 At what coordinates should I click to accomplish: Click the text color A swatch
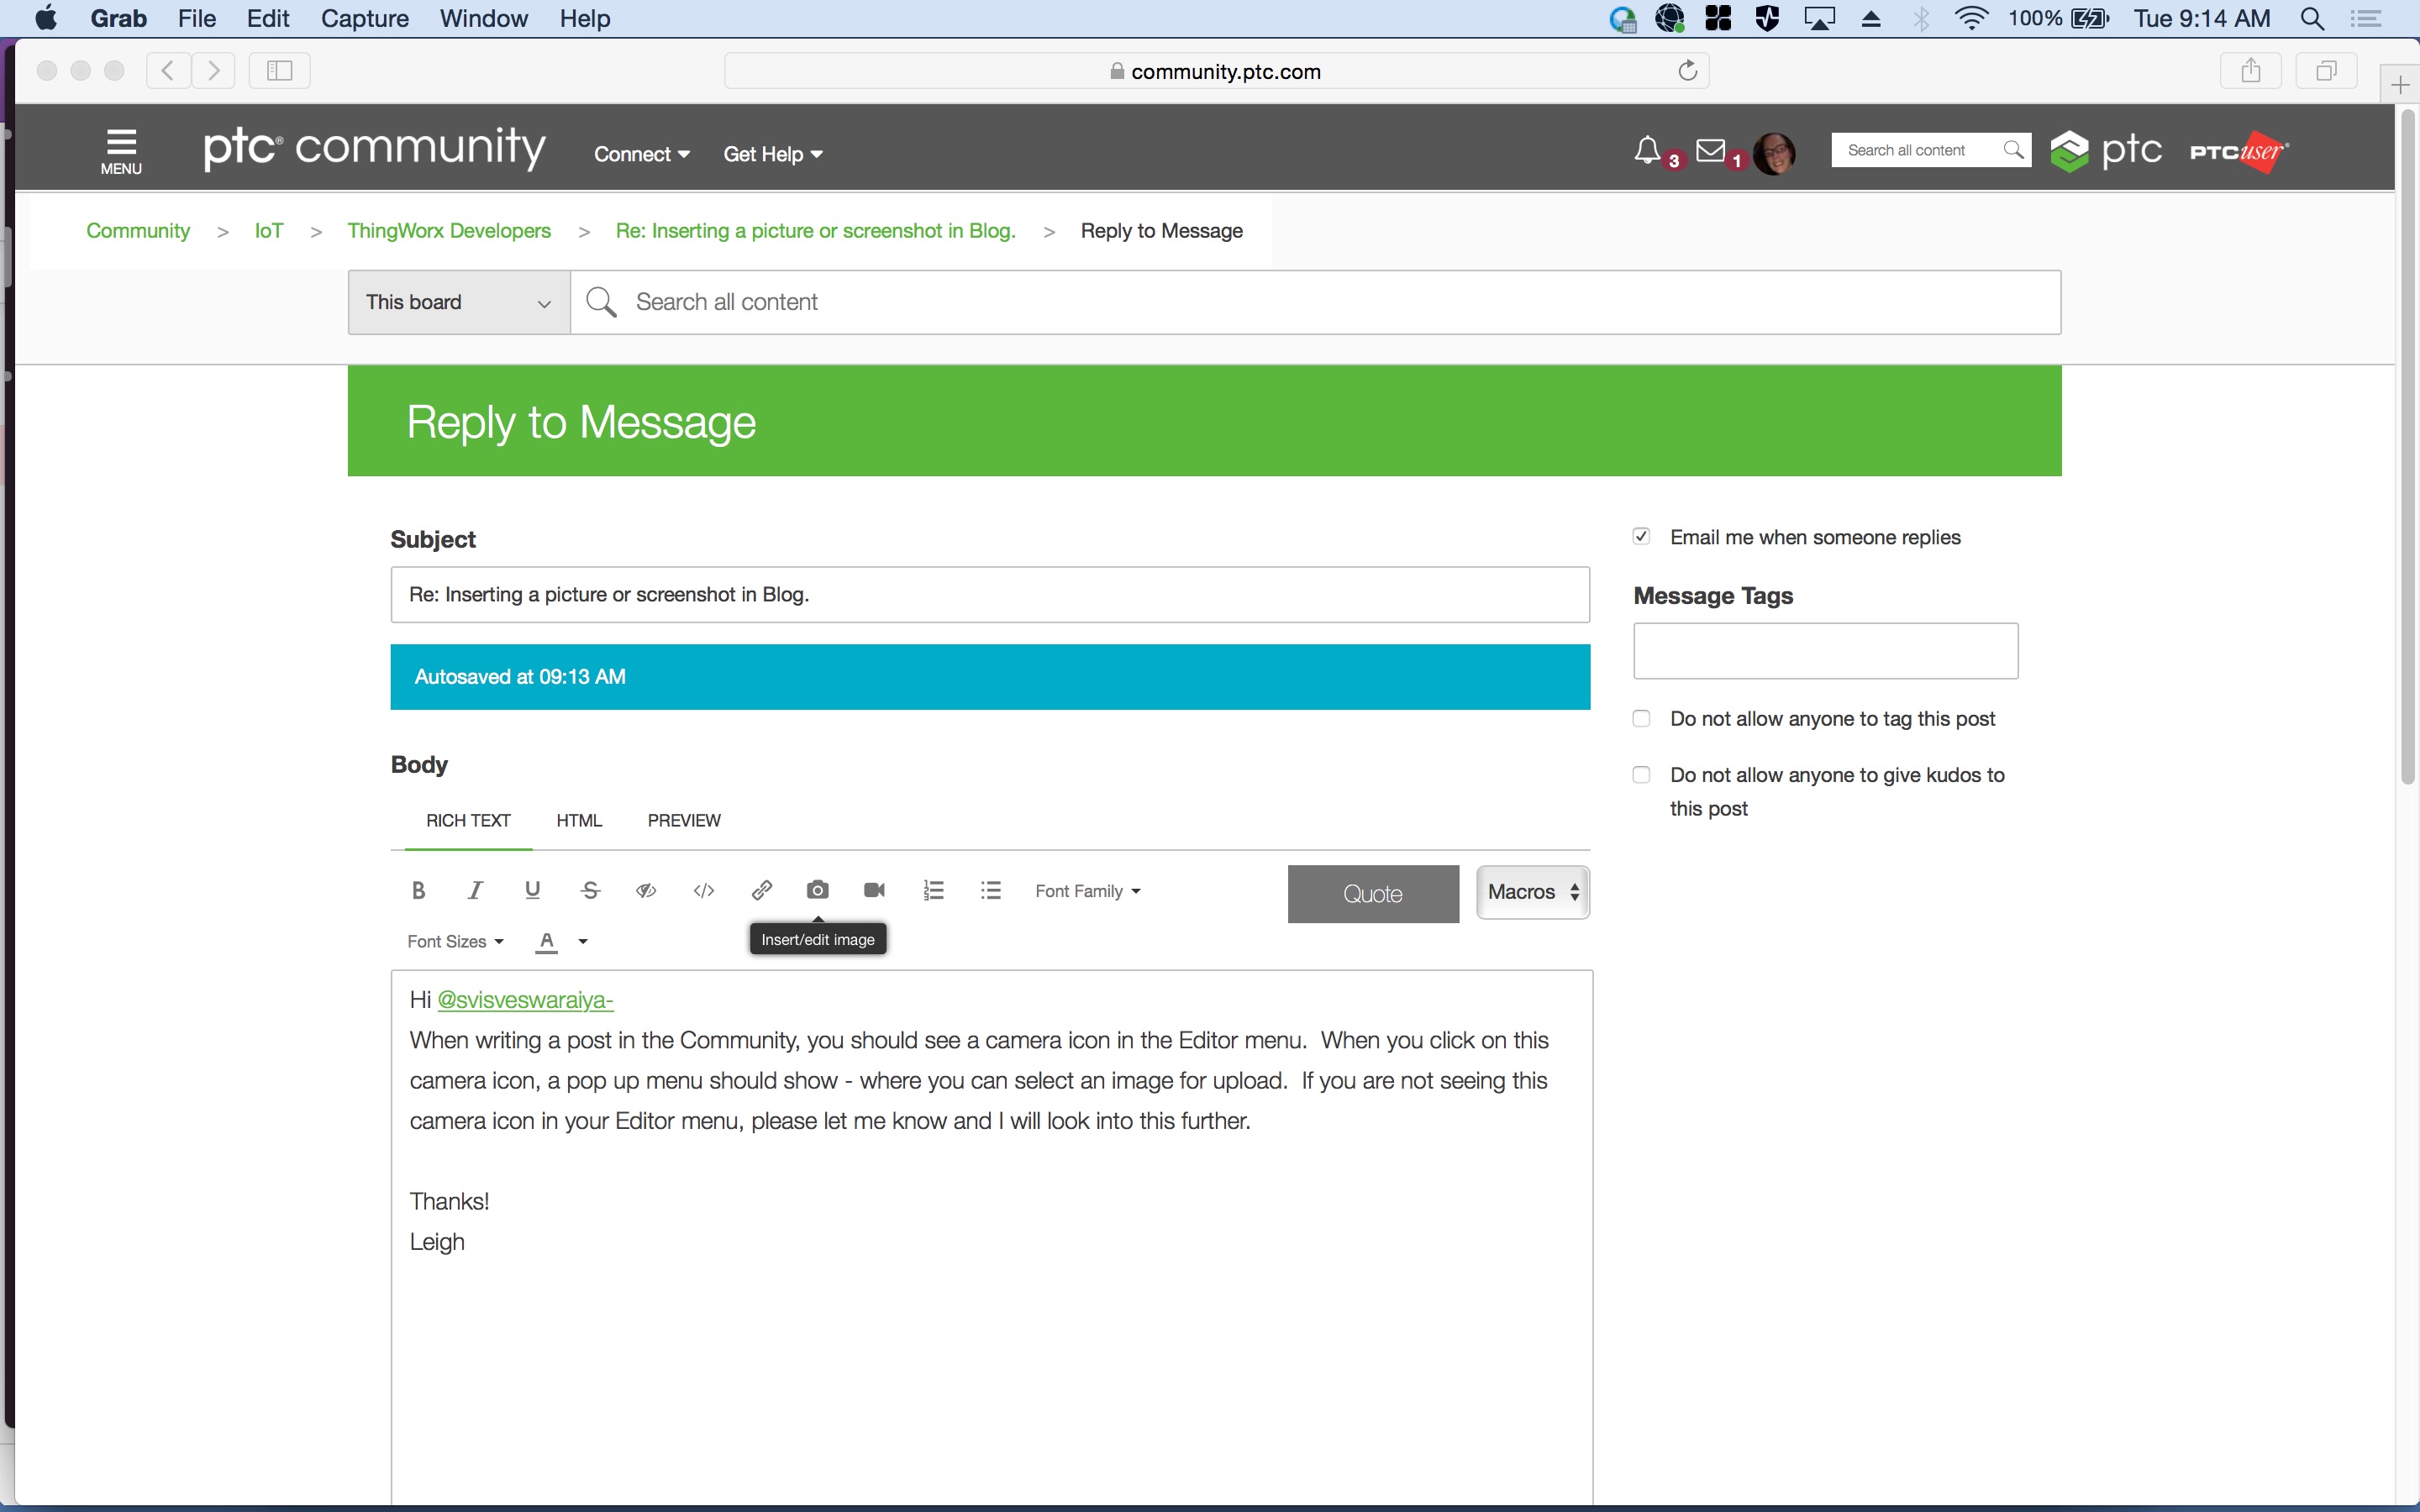[x=546, y=941]
